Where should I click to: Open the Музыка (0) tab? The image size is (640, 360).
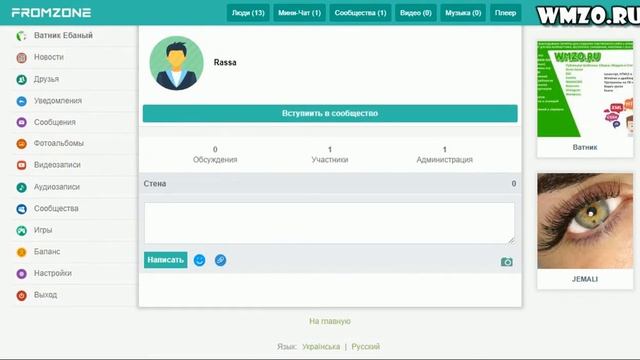(x=463, y=13)
